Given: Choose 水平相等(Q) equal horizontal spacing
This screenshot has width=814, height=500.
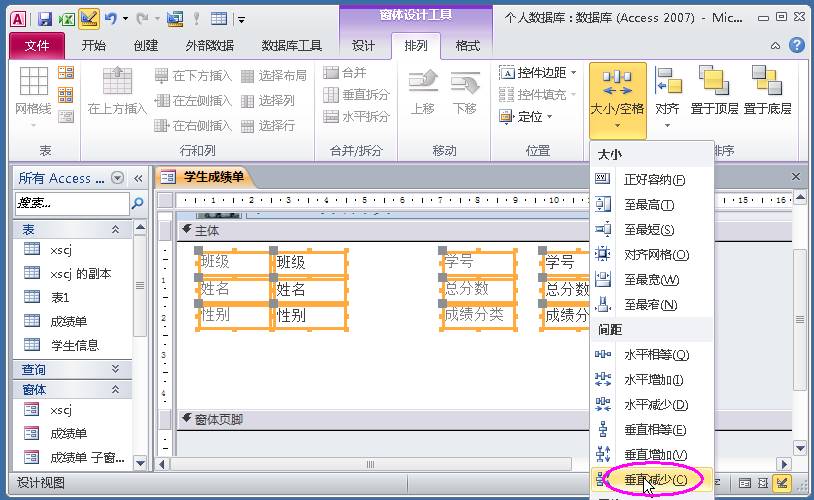Looking at the screenshot, I should (652, 355).
